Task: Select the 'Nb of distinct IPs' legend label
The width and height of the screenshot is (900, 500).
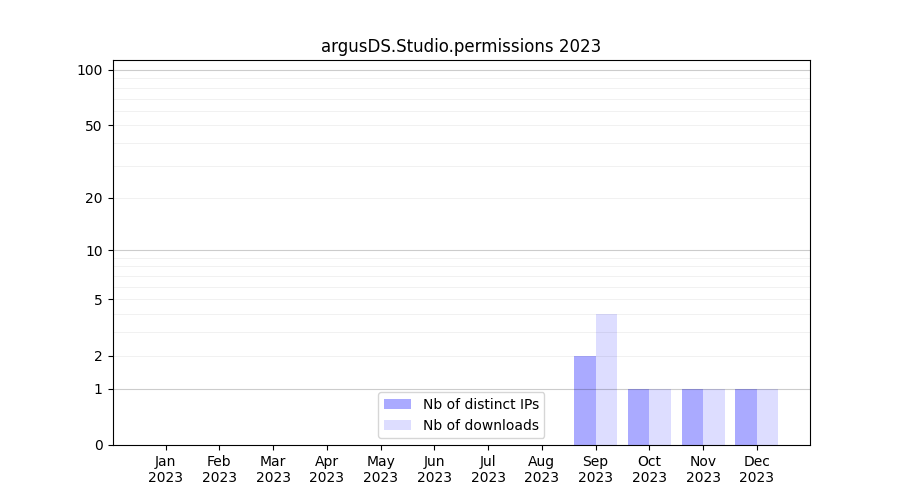Action: point(480,404)
